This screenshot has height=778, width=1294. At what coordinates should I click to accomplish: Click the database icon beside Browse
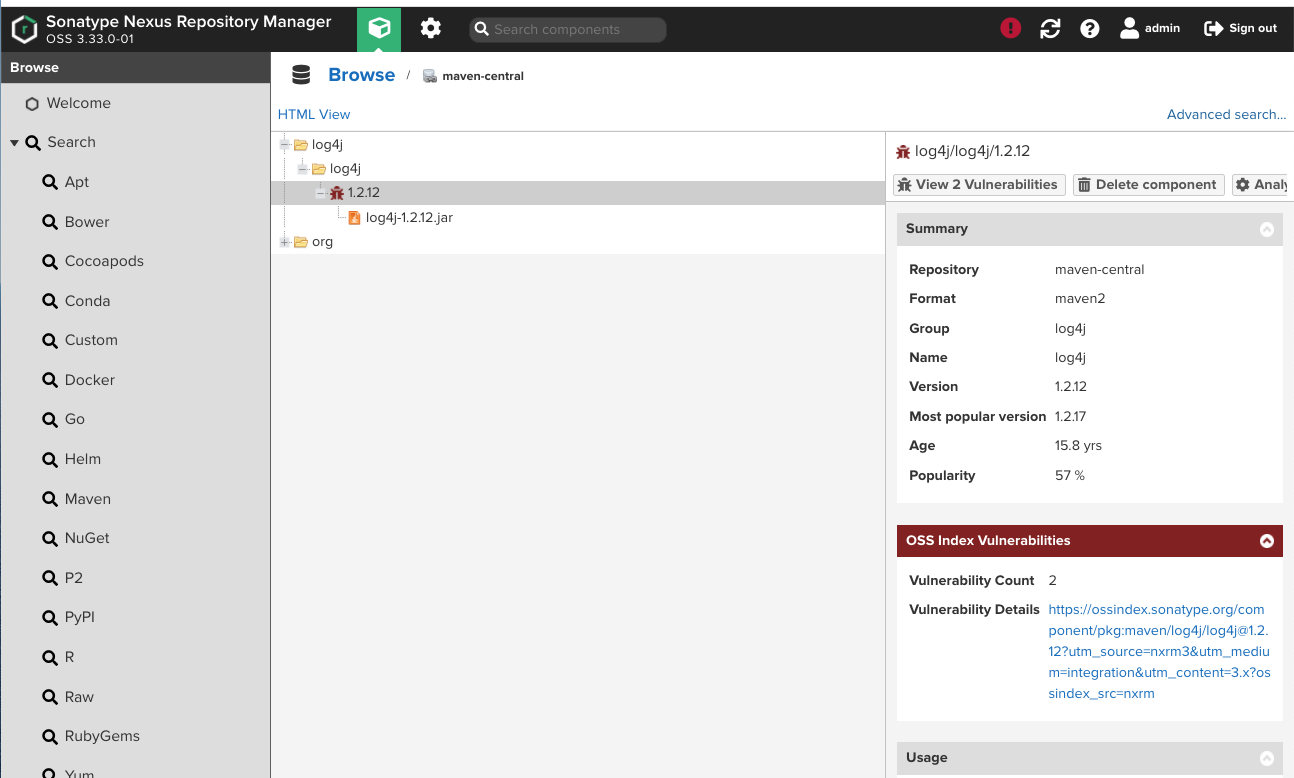coord(300,75)
